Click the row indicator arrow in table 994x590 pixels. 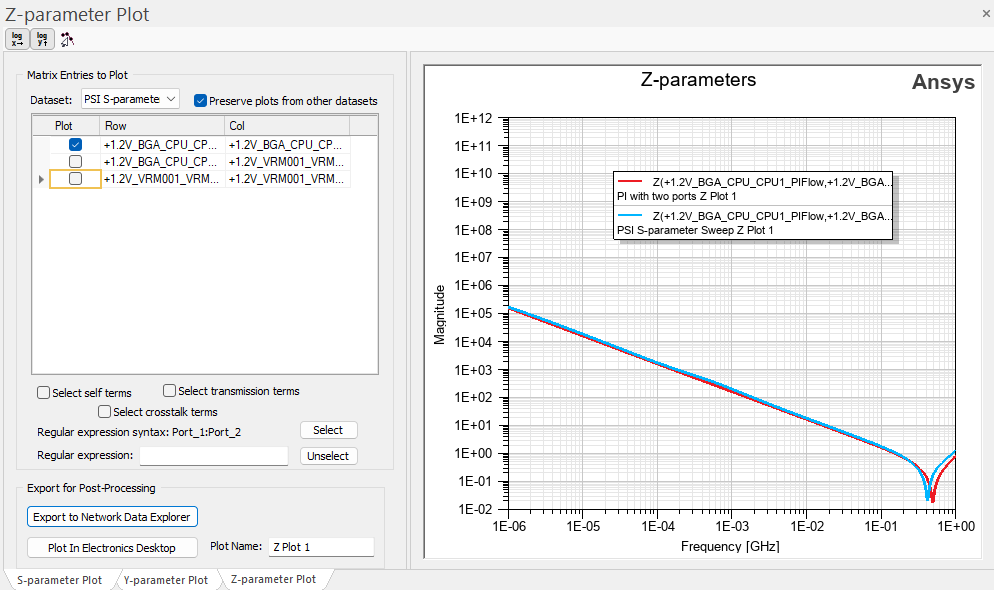(x=41, y=179)
